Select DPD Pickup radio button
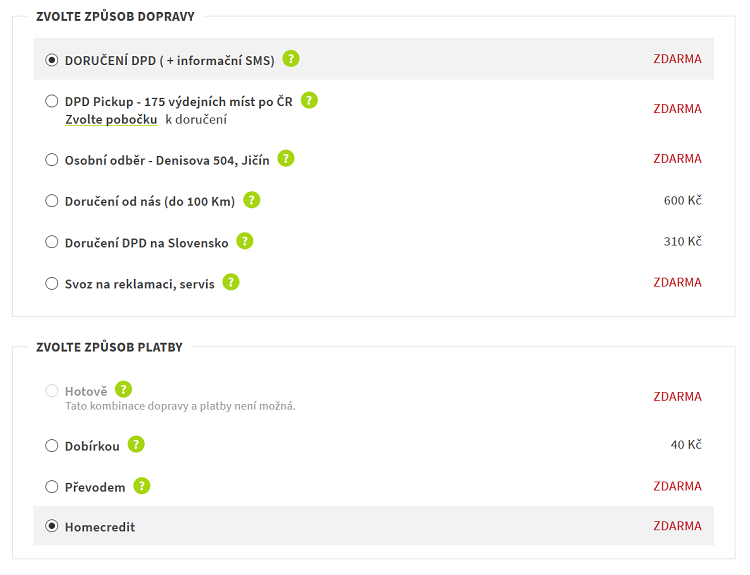This screenshot has width=750, height=575. click(x=52, y=101)
